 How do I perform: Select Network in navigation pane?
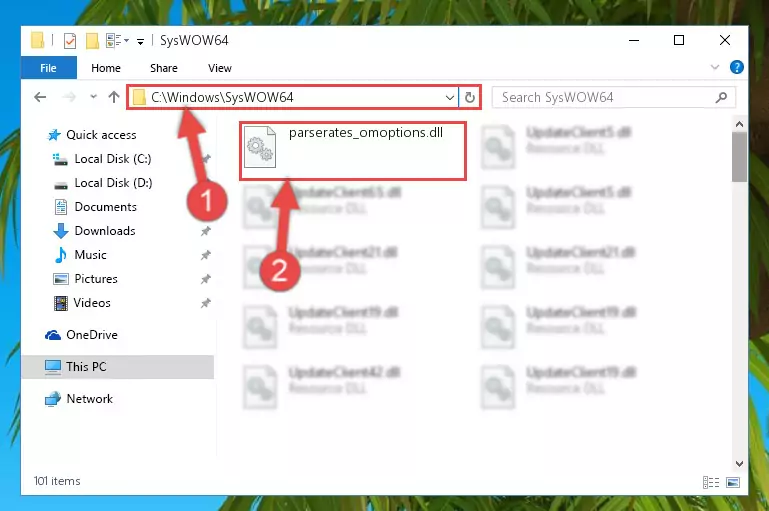pos(89,399)
